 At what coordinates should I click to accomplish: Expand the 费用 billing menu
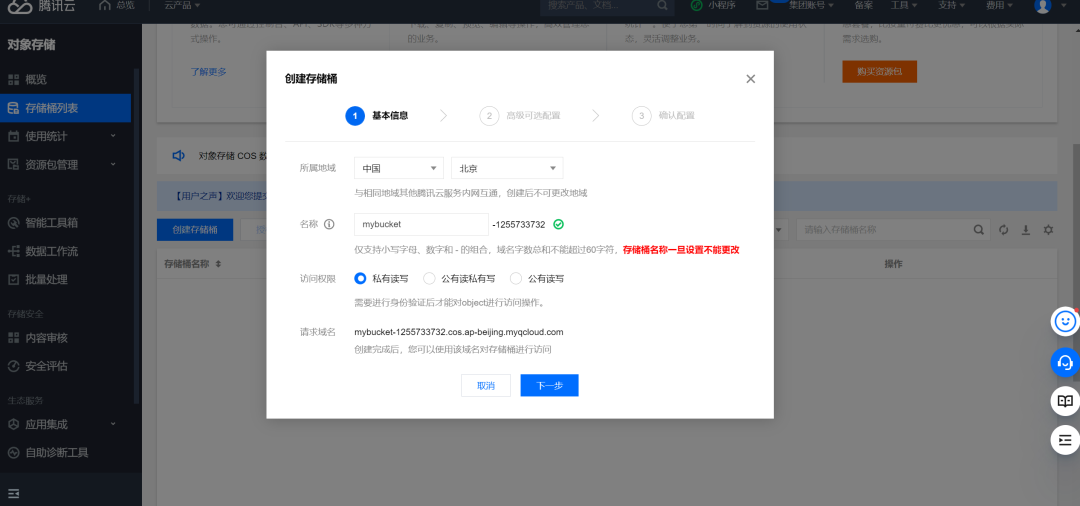click(x=999, y=6)
